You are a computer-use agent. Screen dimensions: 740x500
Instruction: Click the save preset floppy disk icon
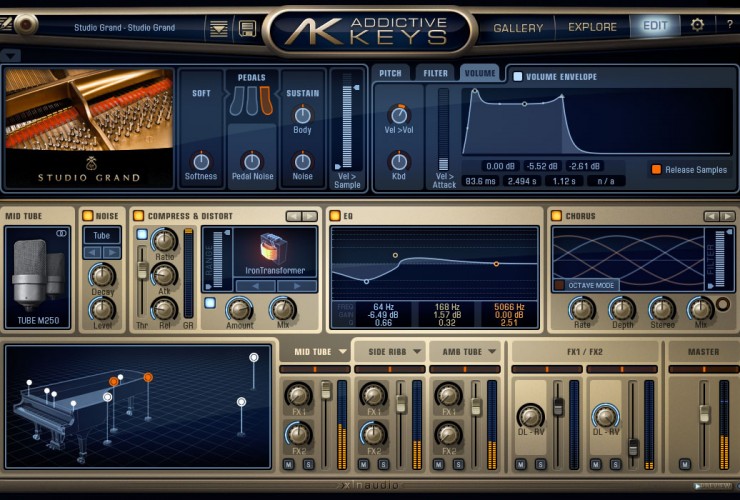[247, 28]
